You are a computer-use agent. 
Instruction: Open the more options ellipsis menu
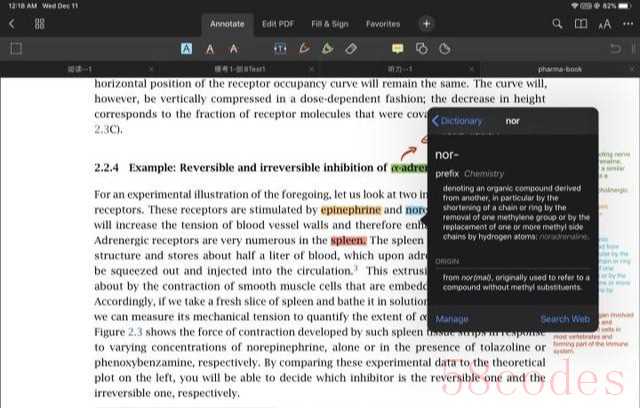tap(628, 24)
